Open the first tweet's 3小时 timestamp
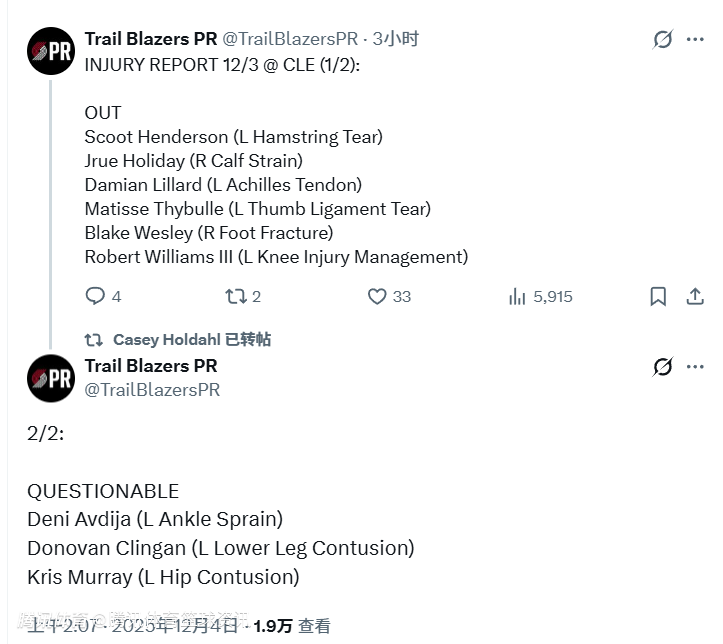This screenshot has height=644, width=723. click(x=396, y=39)
